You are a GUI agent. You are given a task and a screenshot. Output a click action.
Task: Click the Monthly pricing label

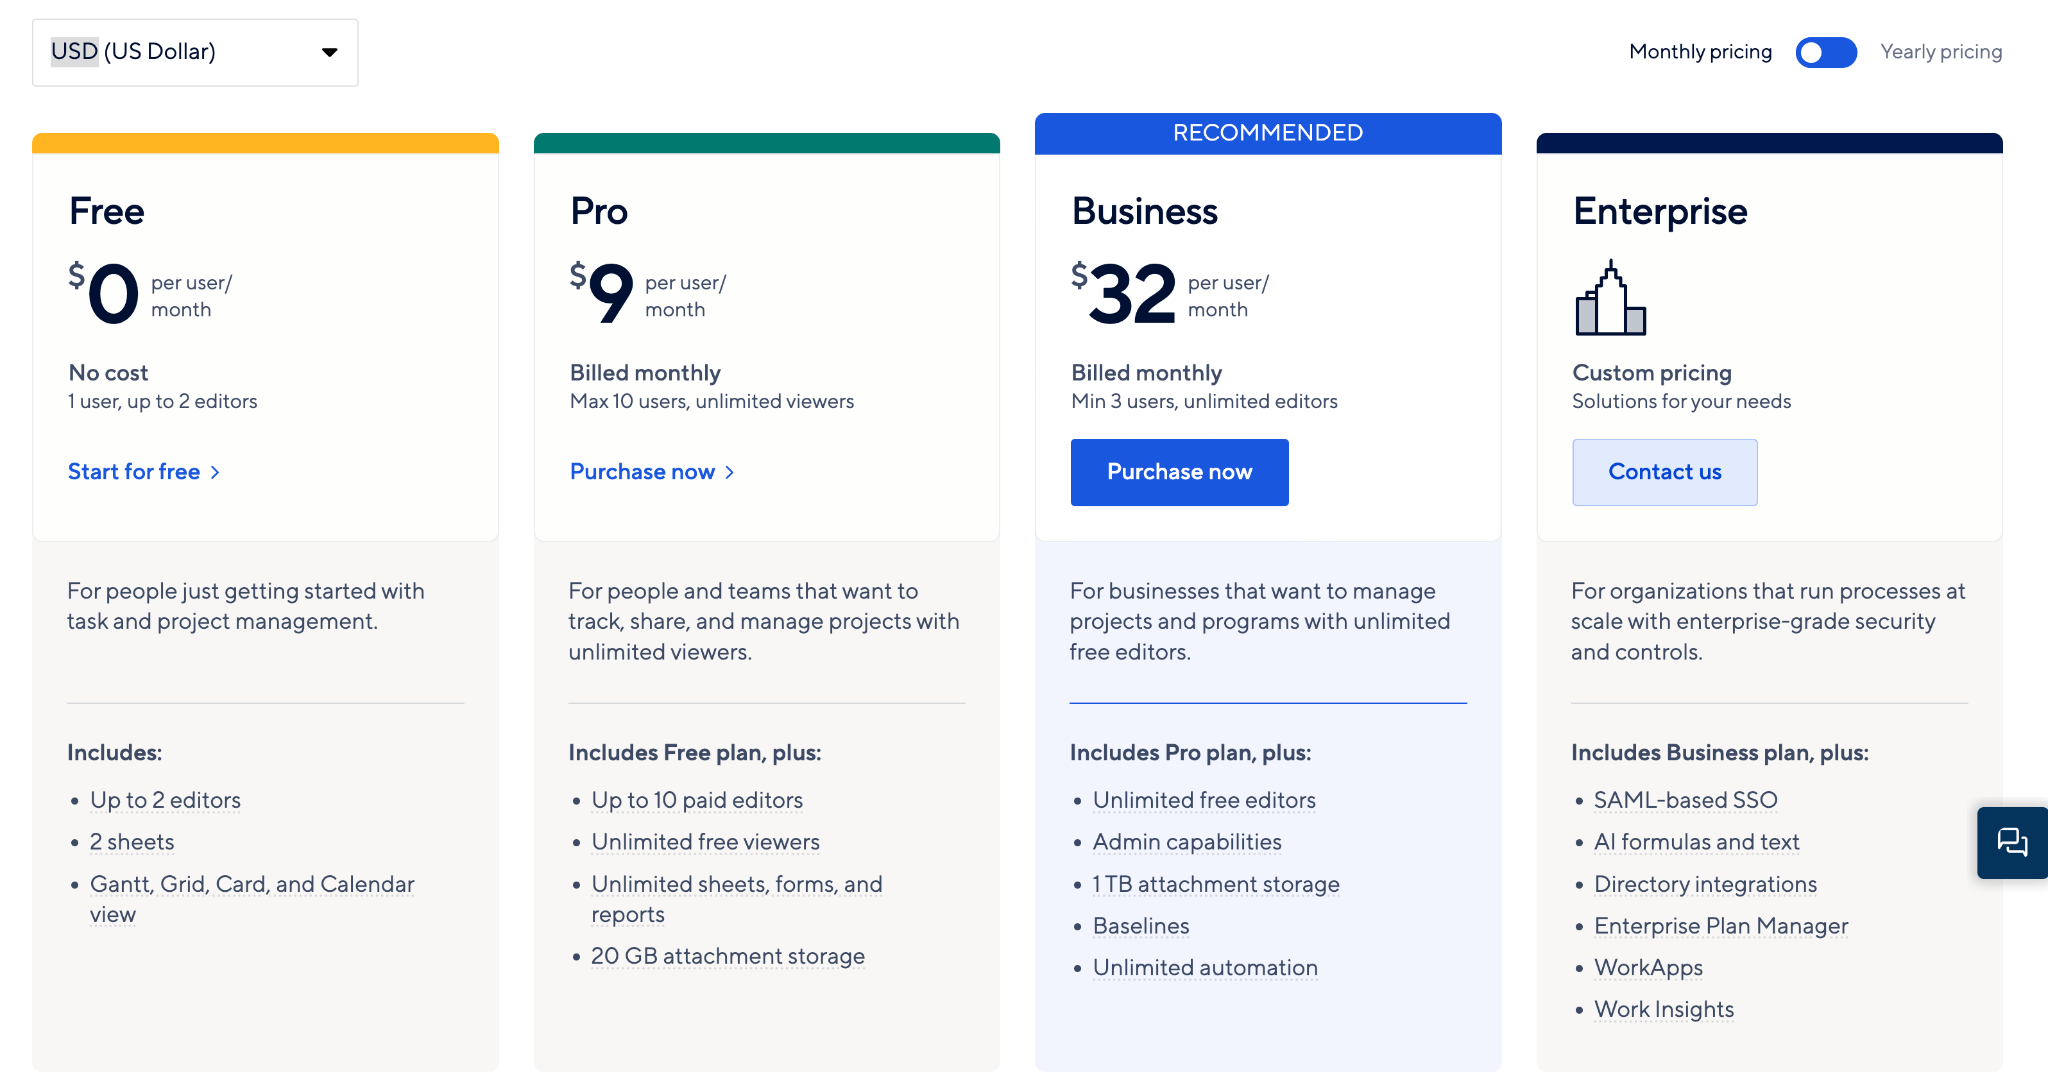point(1699,51)
